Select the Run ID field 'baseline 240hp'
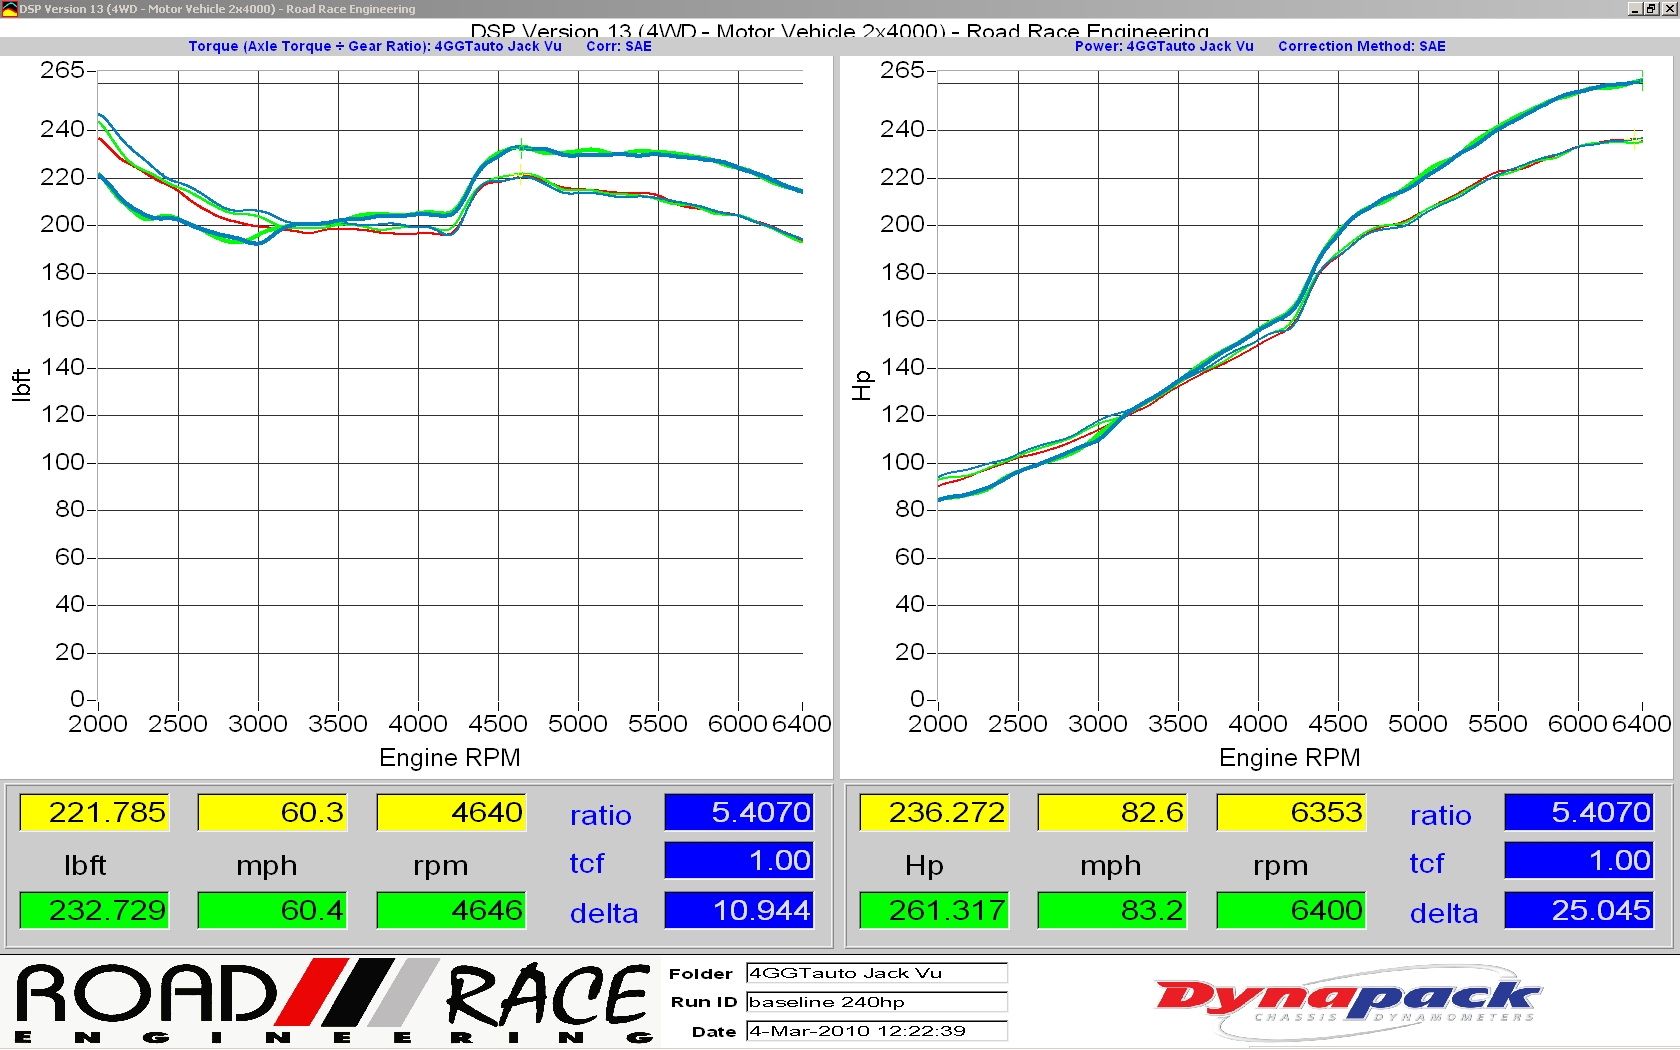 click(876, 1002)
